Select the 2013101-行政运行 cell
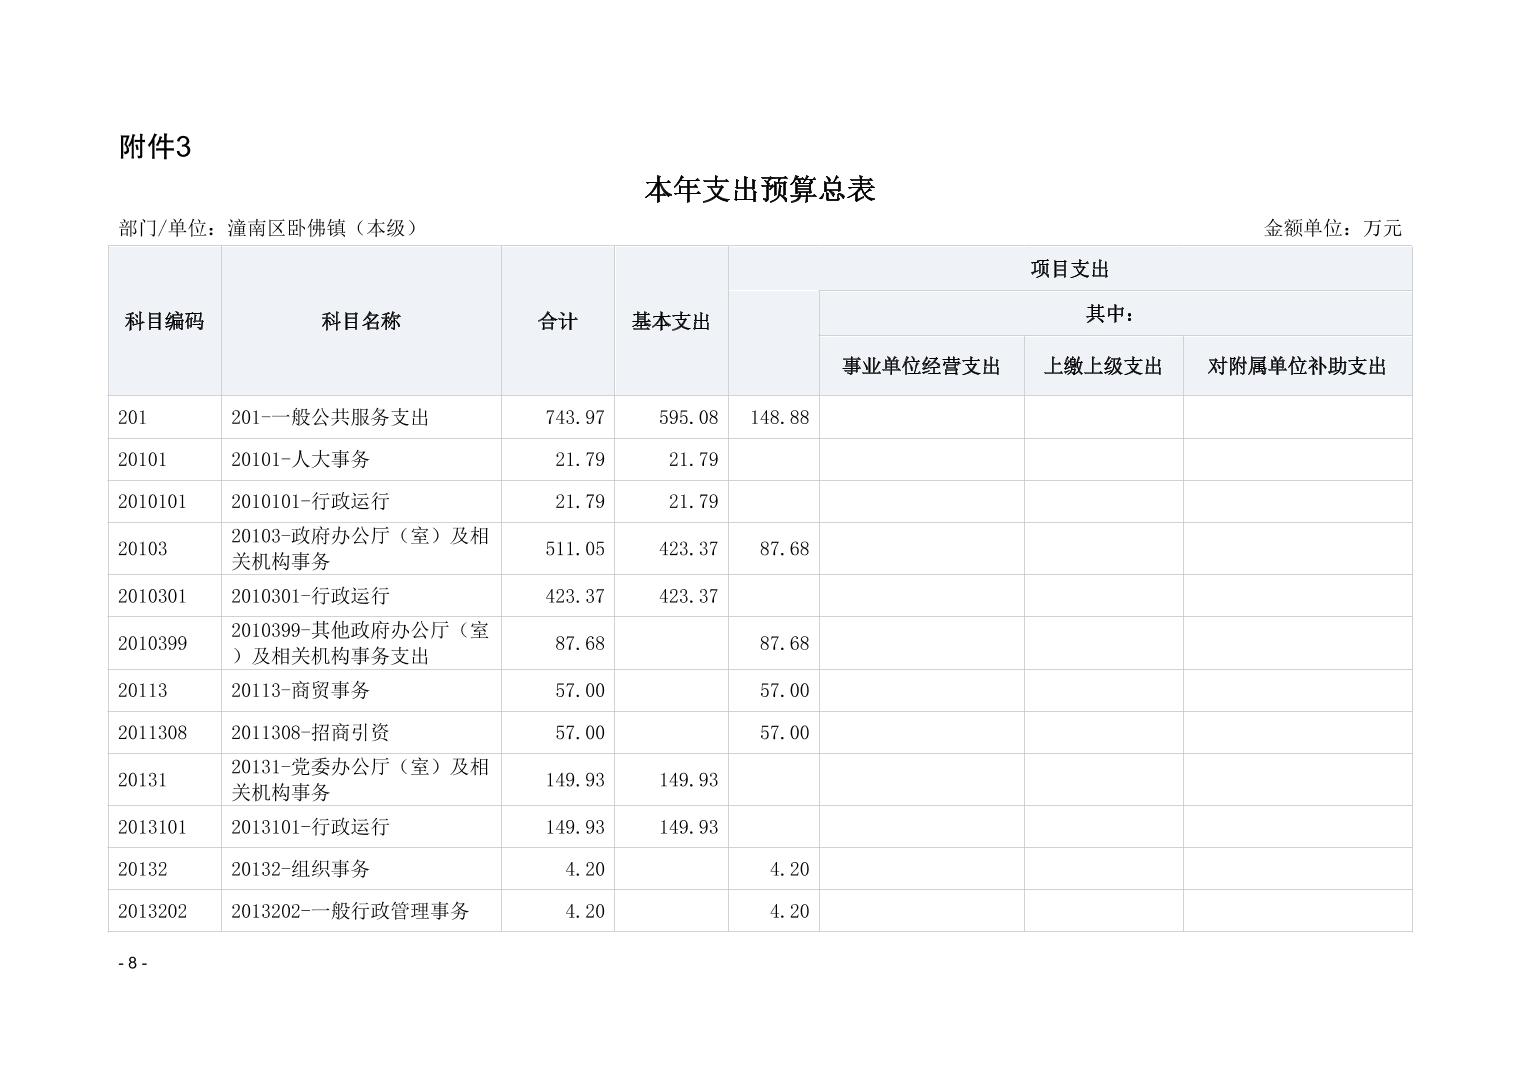Screen dimensions: 1520x1074 tap(361, 827)
